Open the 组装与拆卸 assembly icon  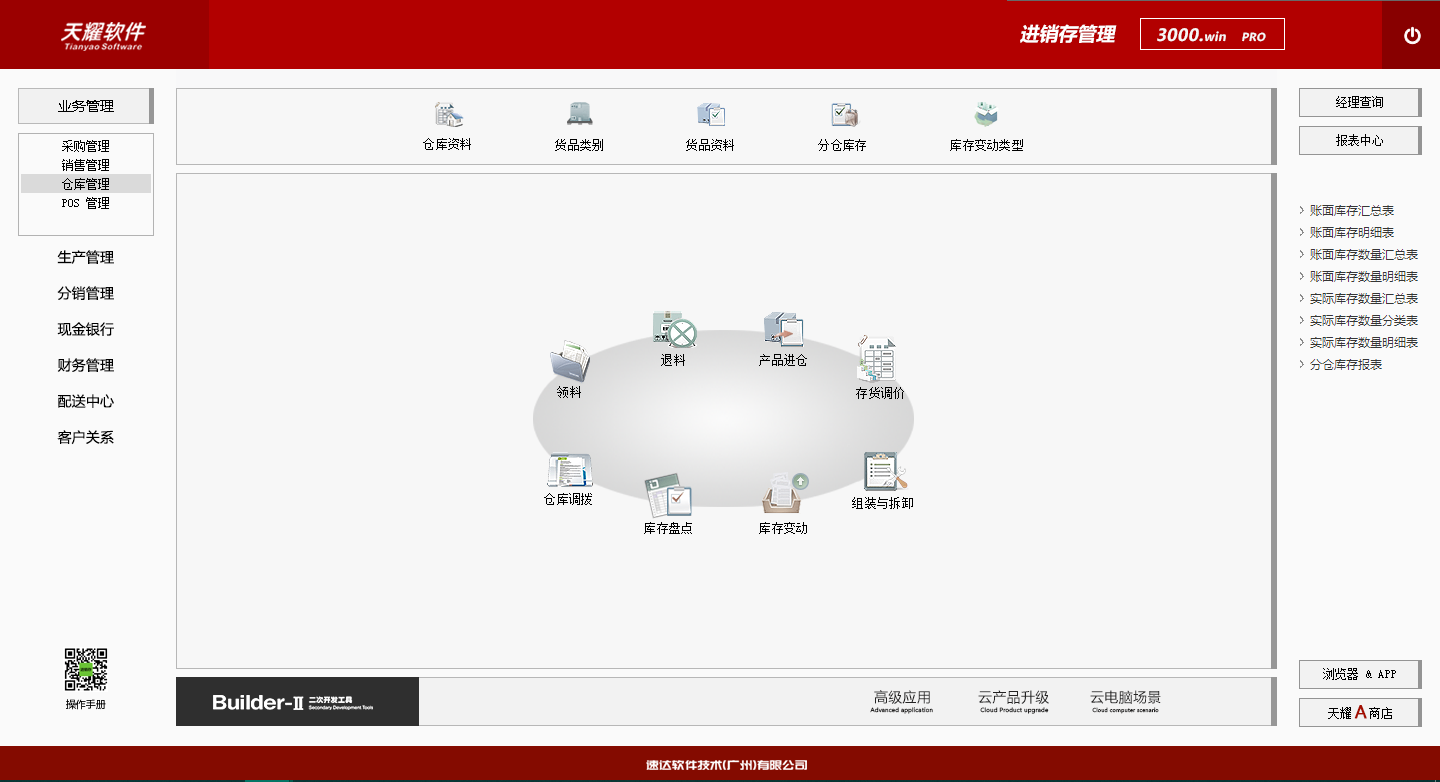tap(884, 472)
